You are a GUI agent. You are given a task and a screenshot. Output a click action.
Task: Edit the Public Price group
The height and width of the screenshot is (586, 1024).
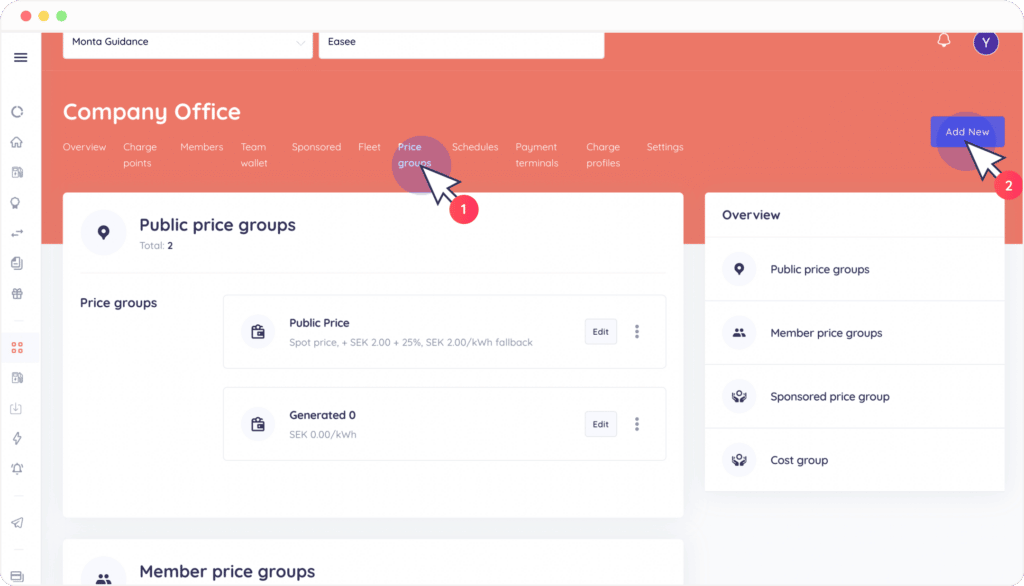coord(600,332)
